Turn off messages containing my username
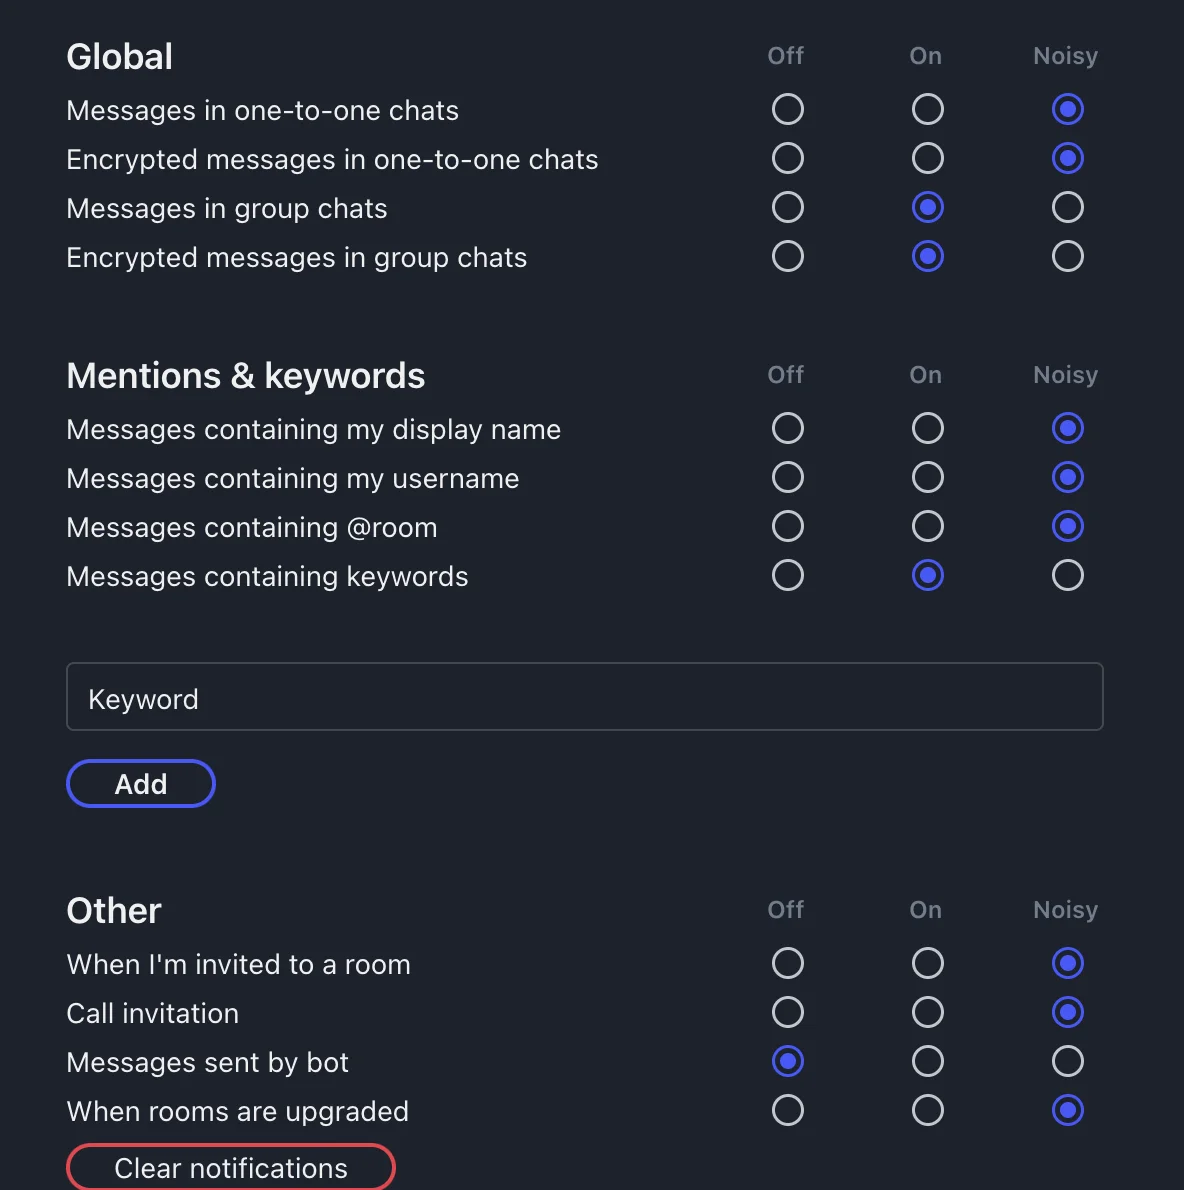 click(x=788, y=477)
